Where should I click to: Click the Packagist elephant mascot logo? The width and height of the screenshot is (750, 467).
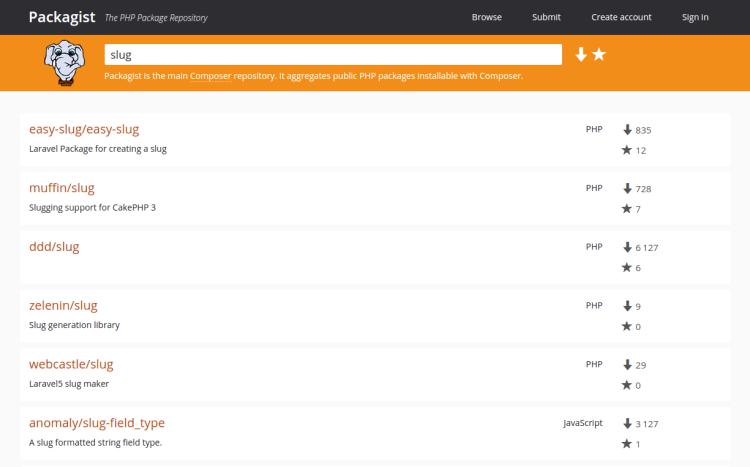(x=64, y=62)
